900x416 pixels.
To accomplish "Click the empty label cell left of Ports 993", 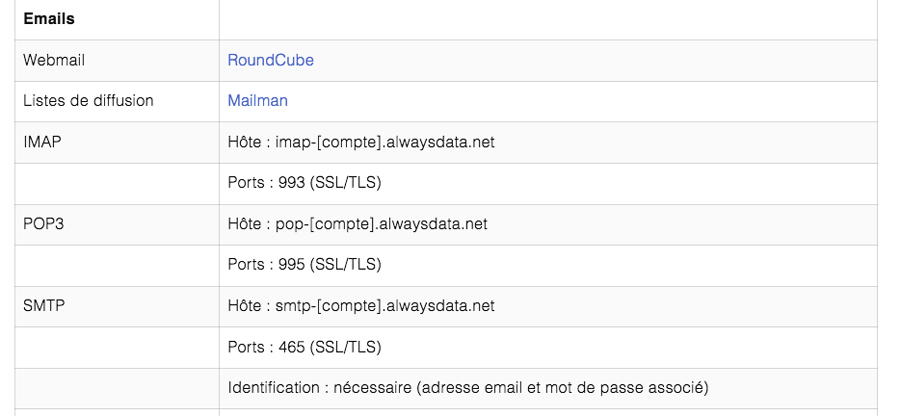I will (117, 183).
